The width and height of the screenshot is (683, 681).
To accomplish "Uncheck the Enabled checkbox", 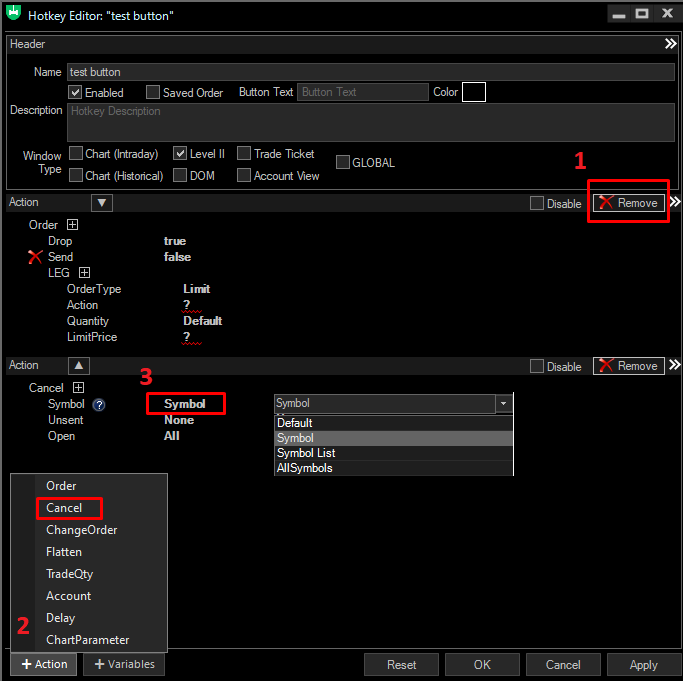I will [x=76, y=92].
